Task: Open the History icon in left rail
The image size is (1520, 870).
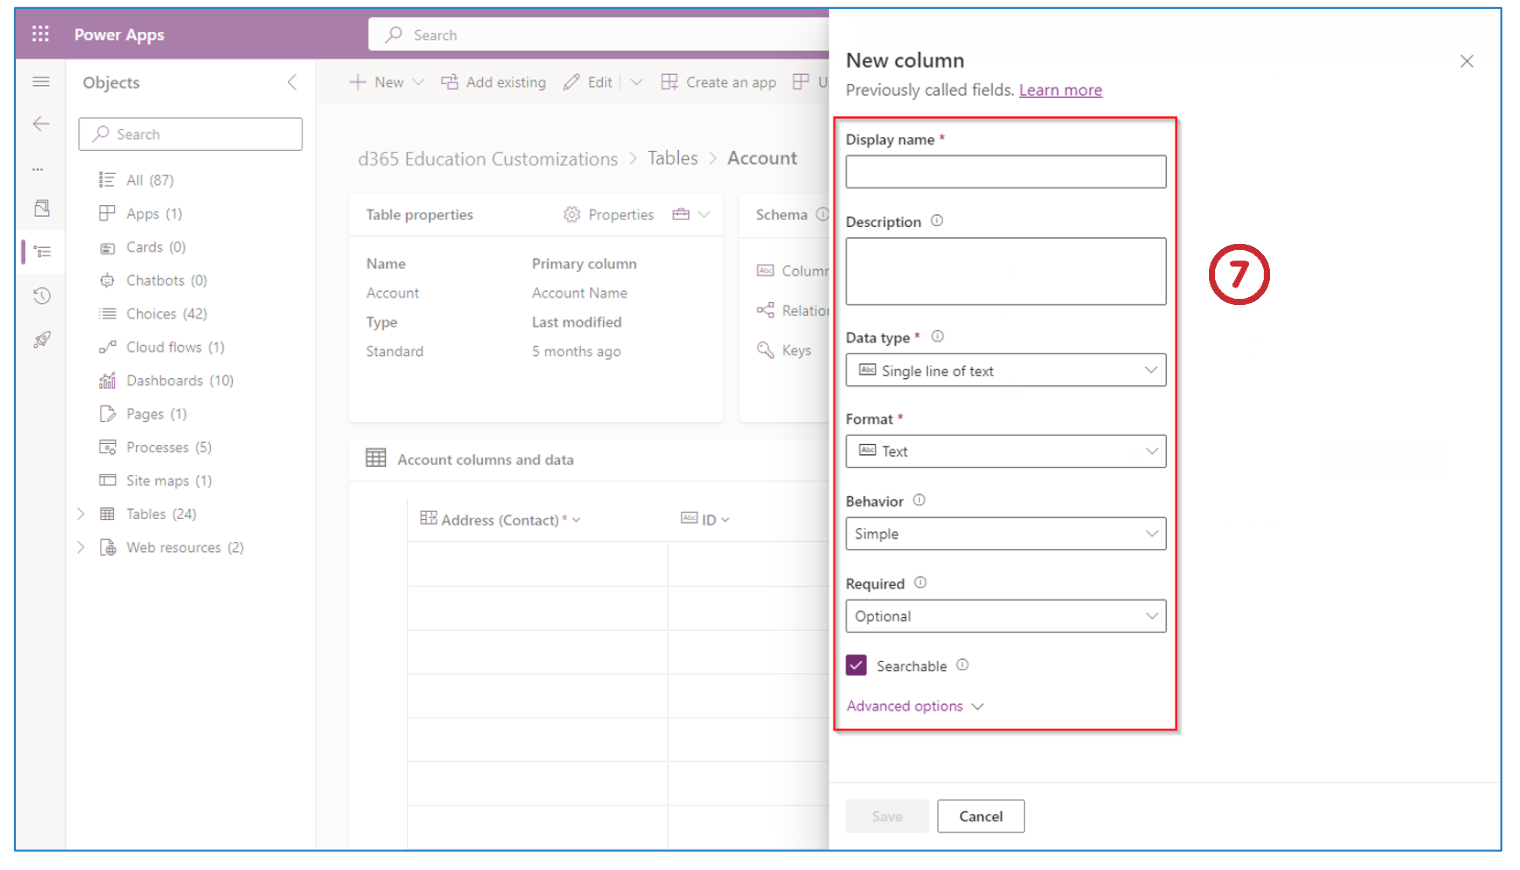Action: coord(41,296)
